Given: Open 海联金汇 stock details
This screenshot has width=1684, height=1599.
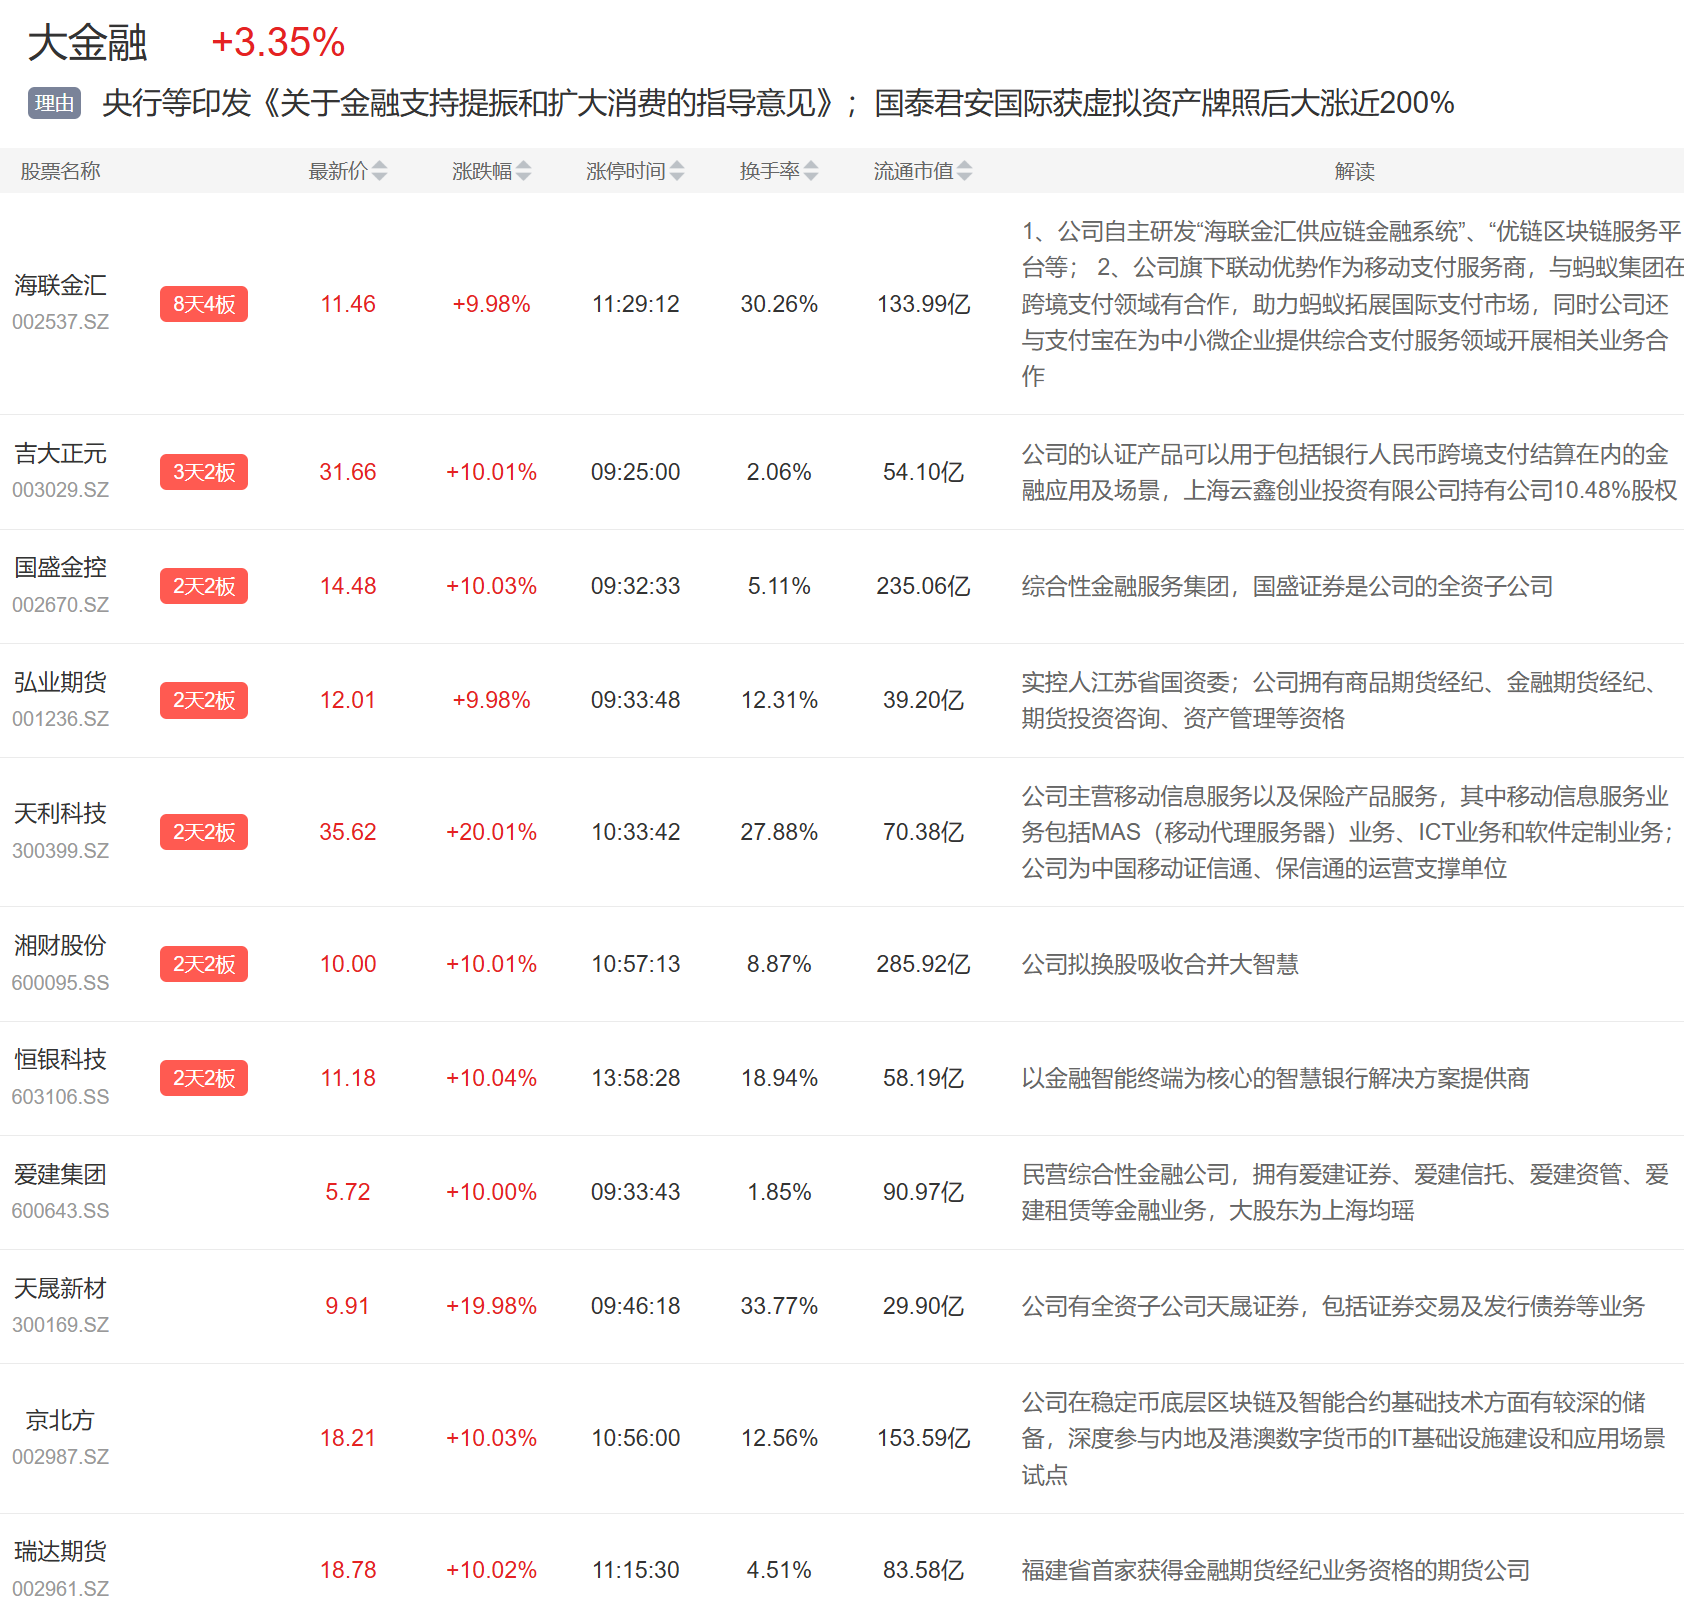Looking at the screenshot, I should click(60, 286).
